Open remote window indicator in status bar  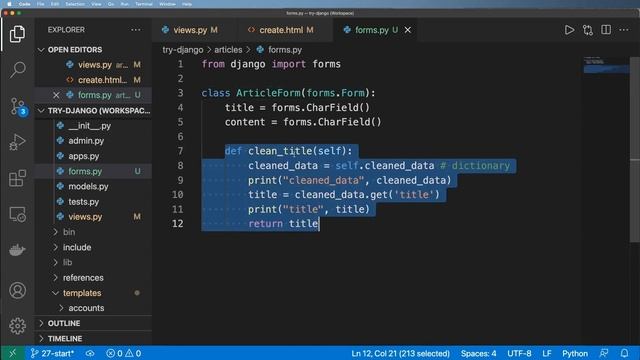12,353
